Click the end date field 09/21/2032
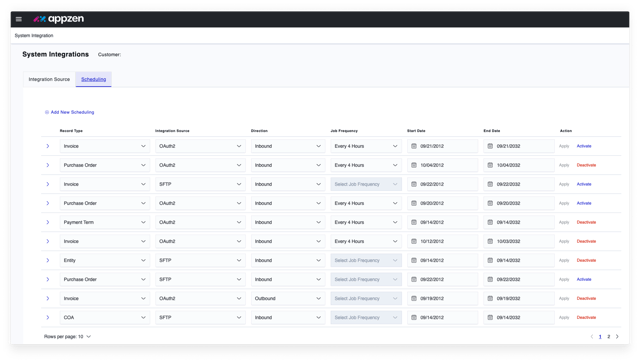640x363 pixels. click(x=519, y=146)
